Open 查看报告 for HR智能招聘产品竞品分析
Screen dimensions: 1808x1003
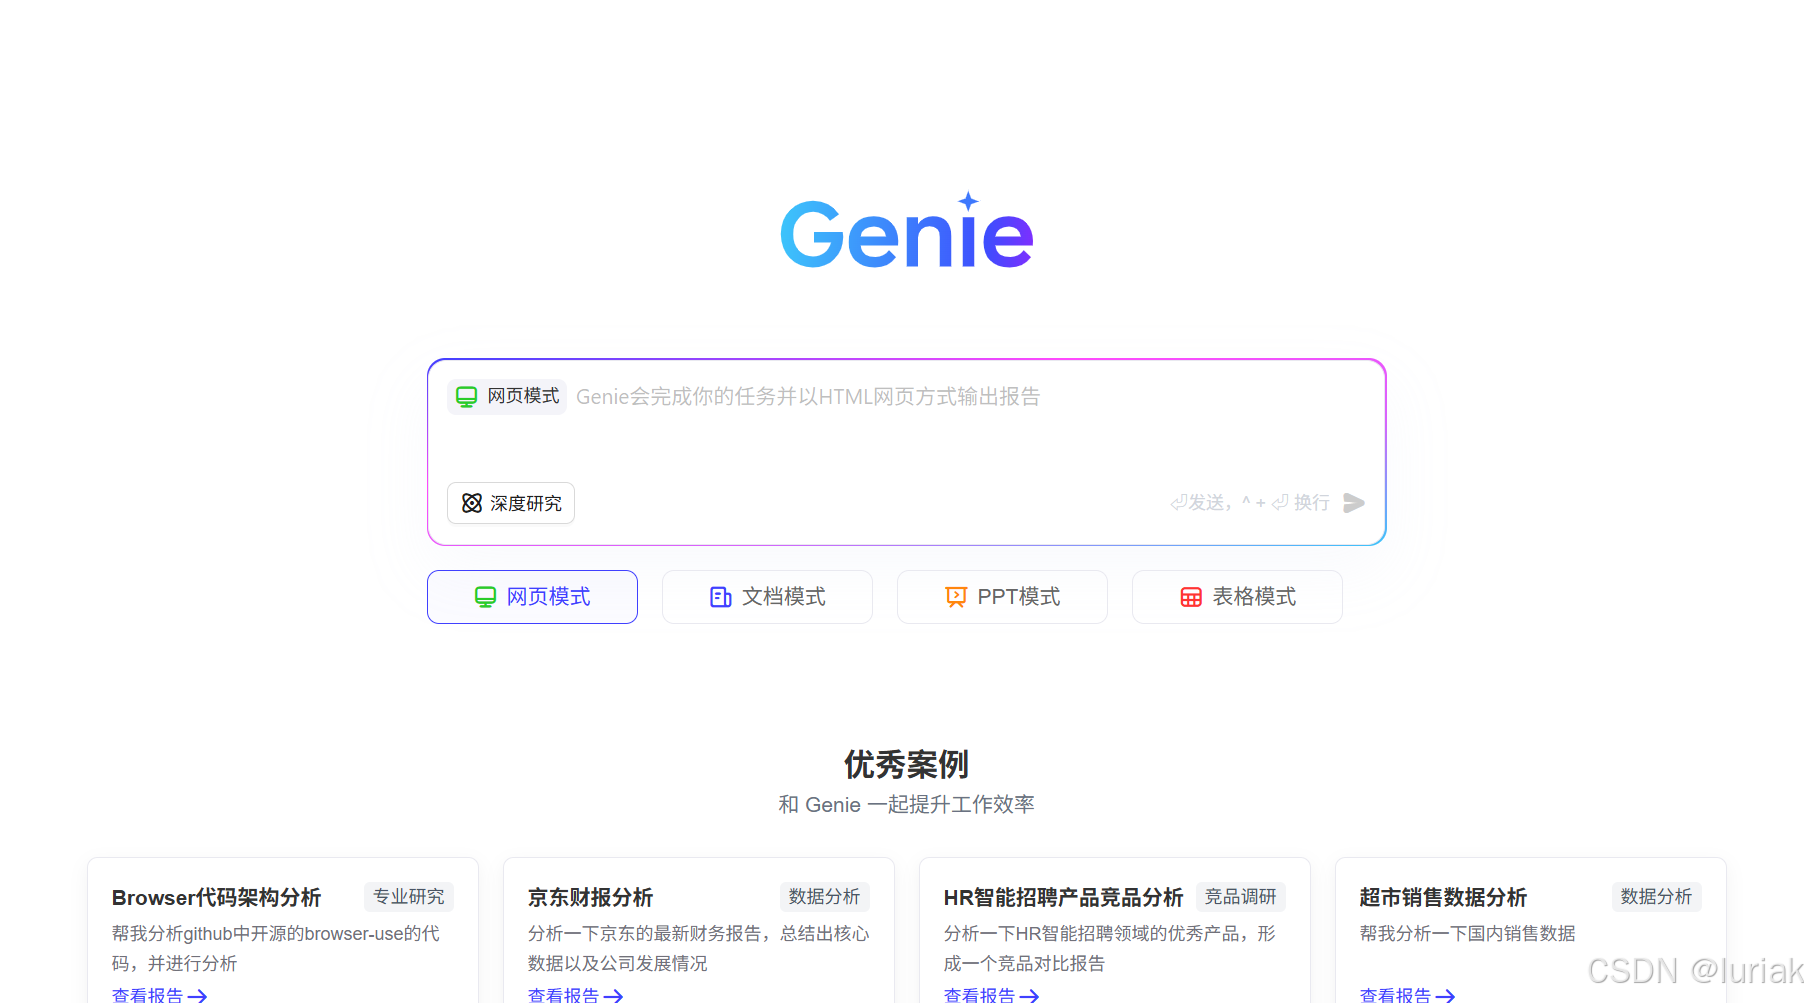point(991,995)
